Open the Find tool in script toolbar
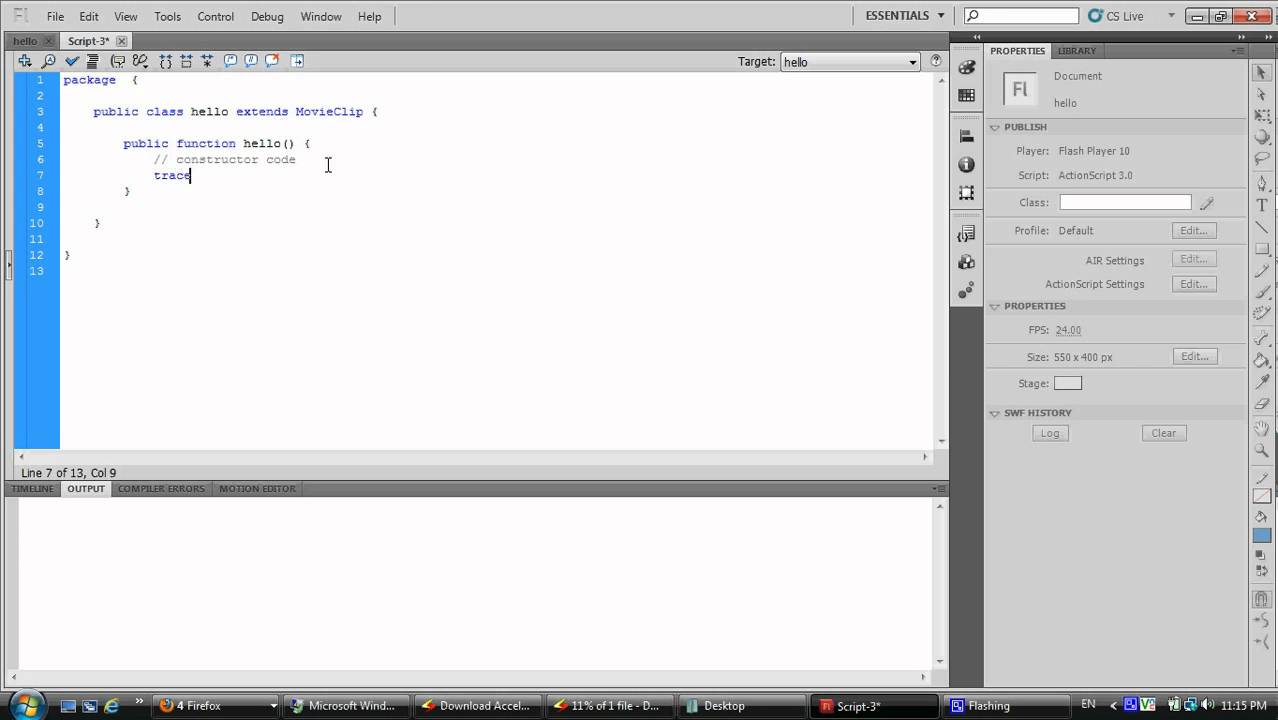This screenshot has width=1278, height=720. click(48, 61)
